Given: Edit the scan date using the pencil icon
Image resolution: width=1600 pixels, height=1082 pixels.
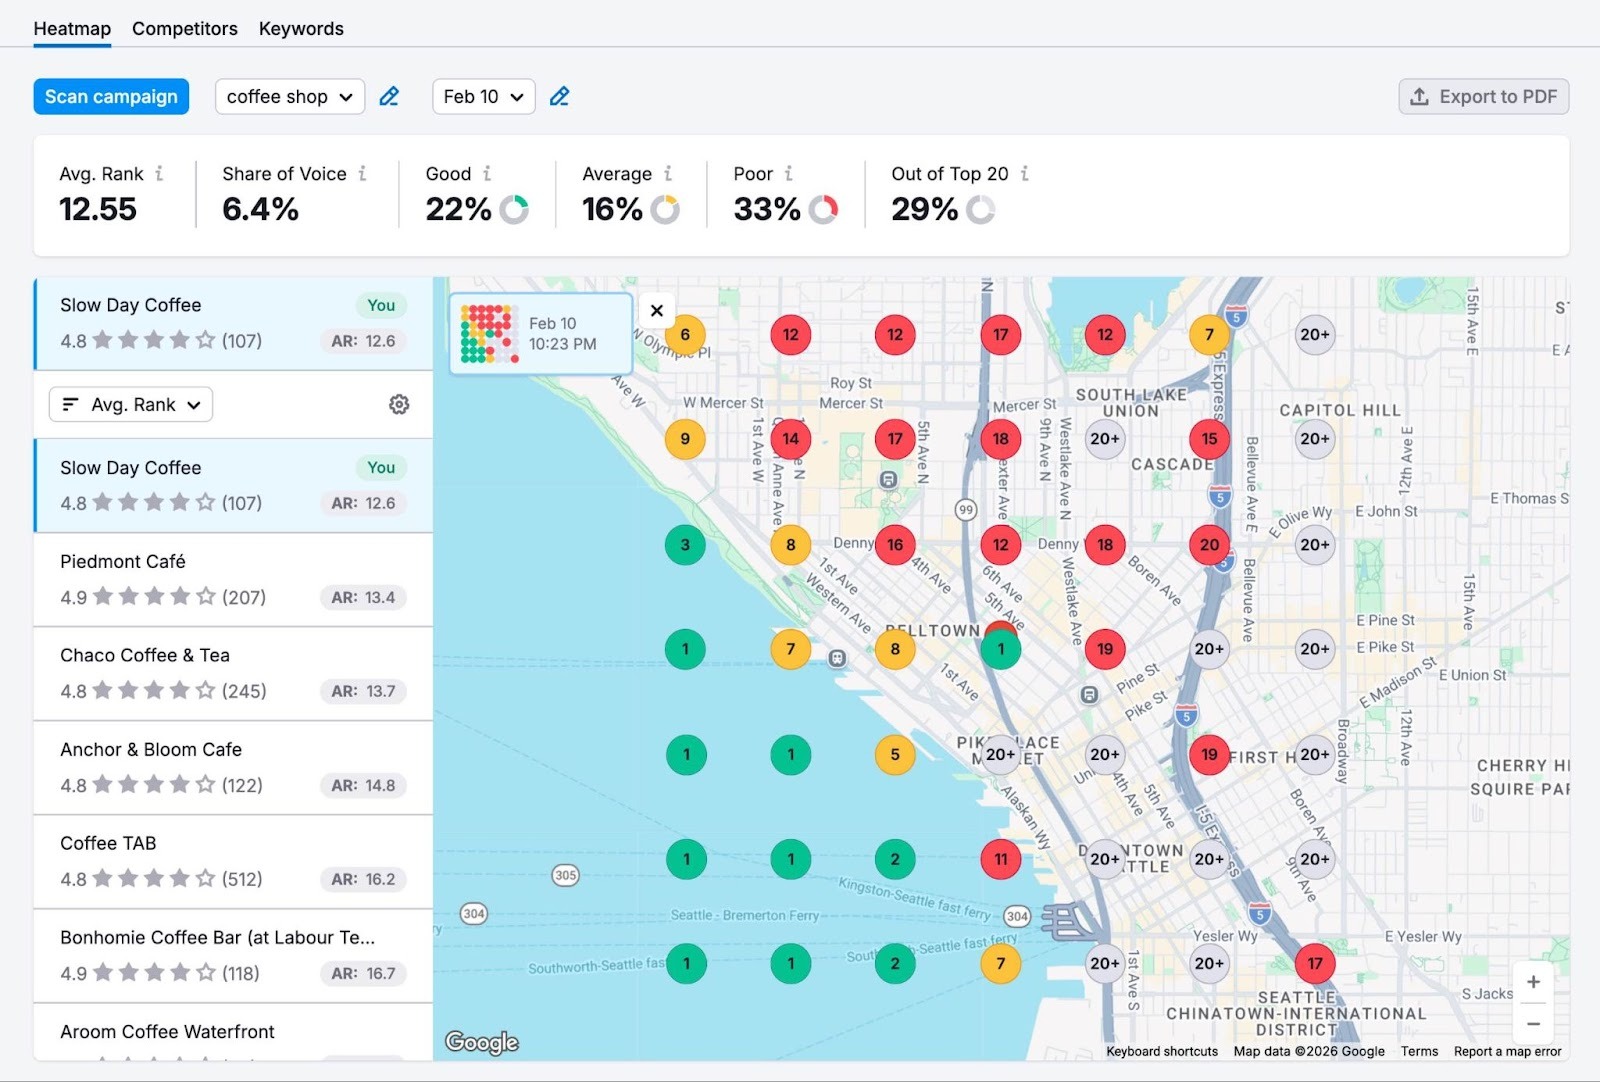Looking at the screenshot, I should [x=559, y=96].
